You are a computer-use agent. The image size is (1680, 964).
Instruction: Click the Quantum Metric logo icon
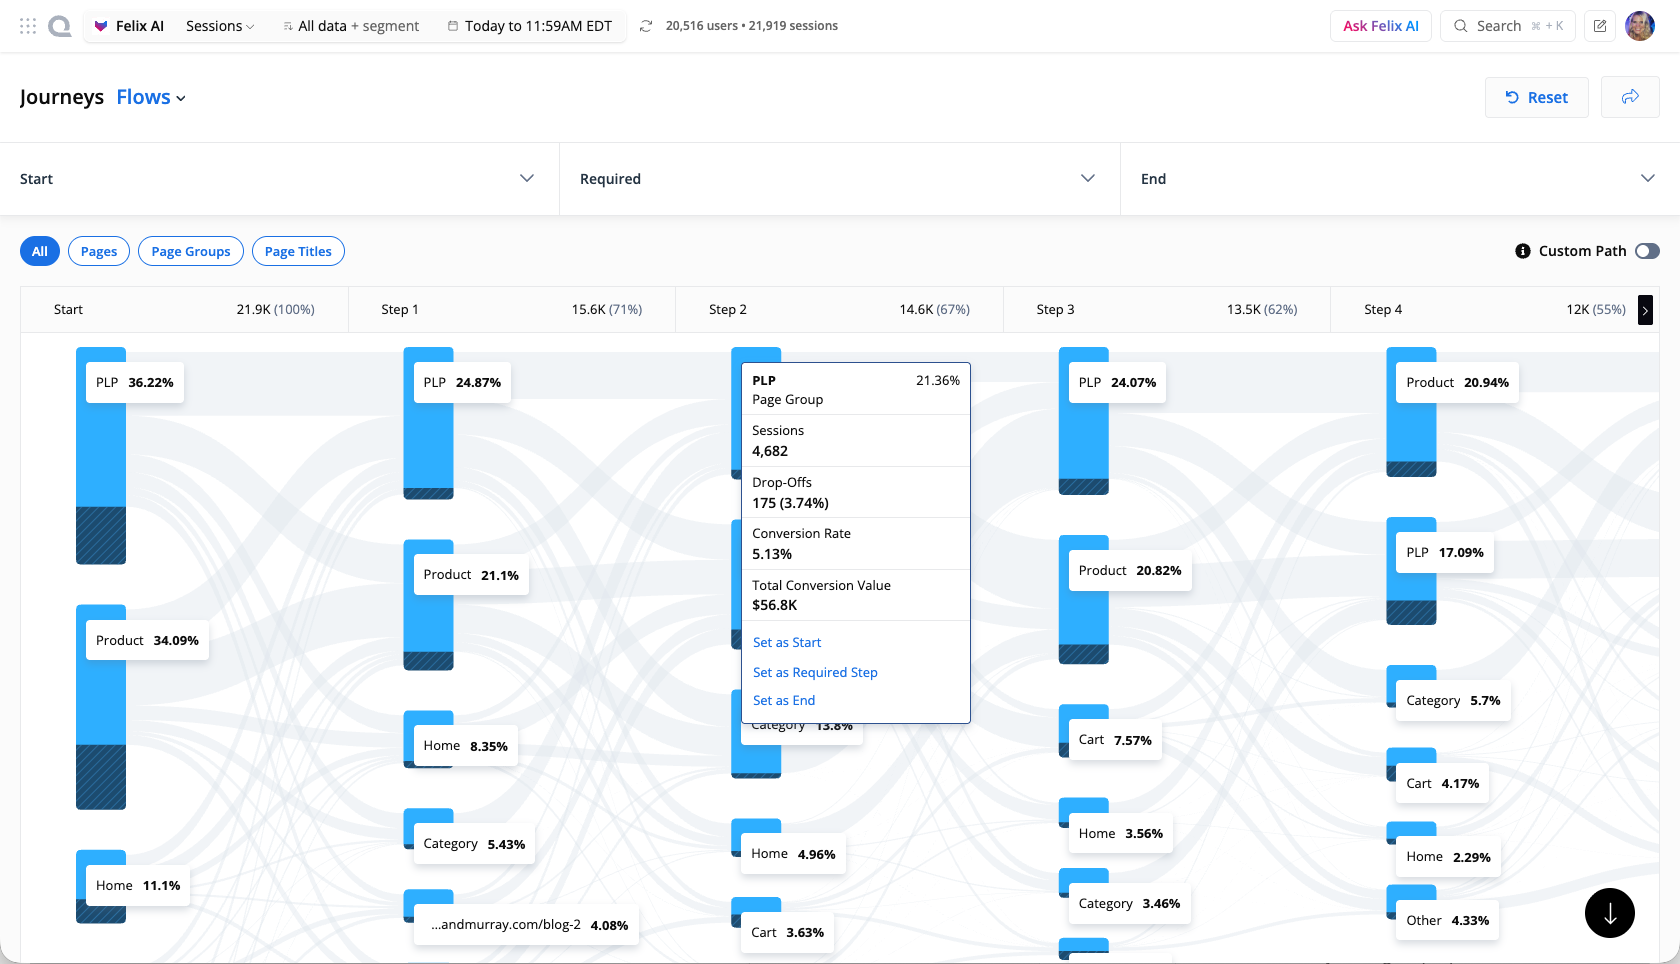coord(60,26)
